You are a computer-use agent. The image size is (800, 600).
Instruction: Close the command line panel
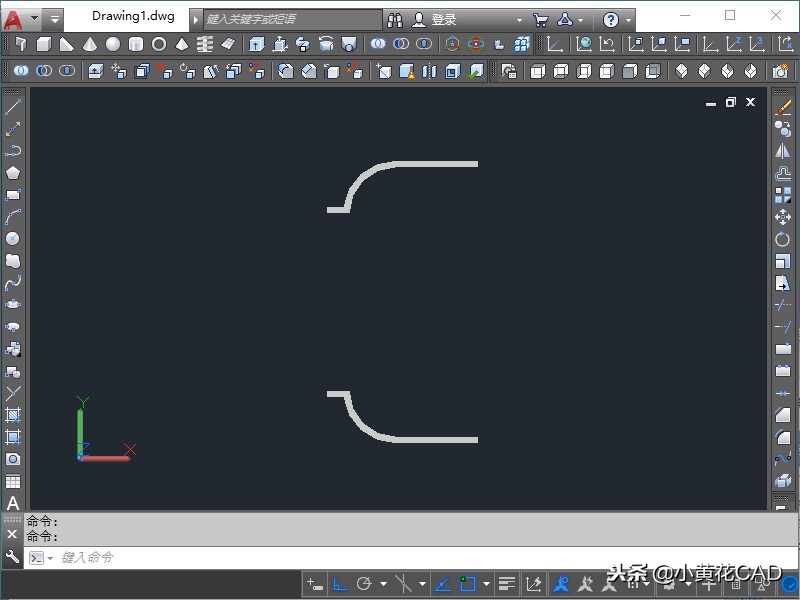13,535
